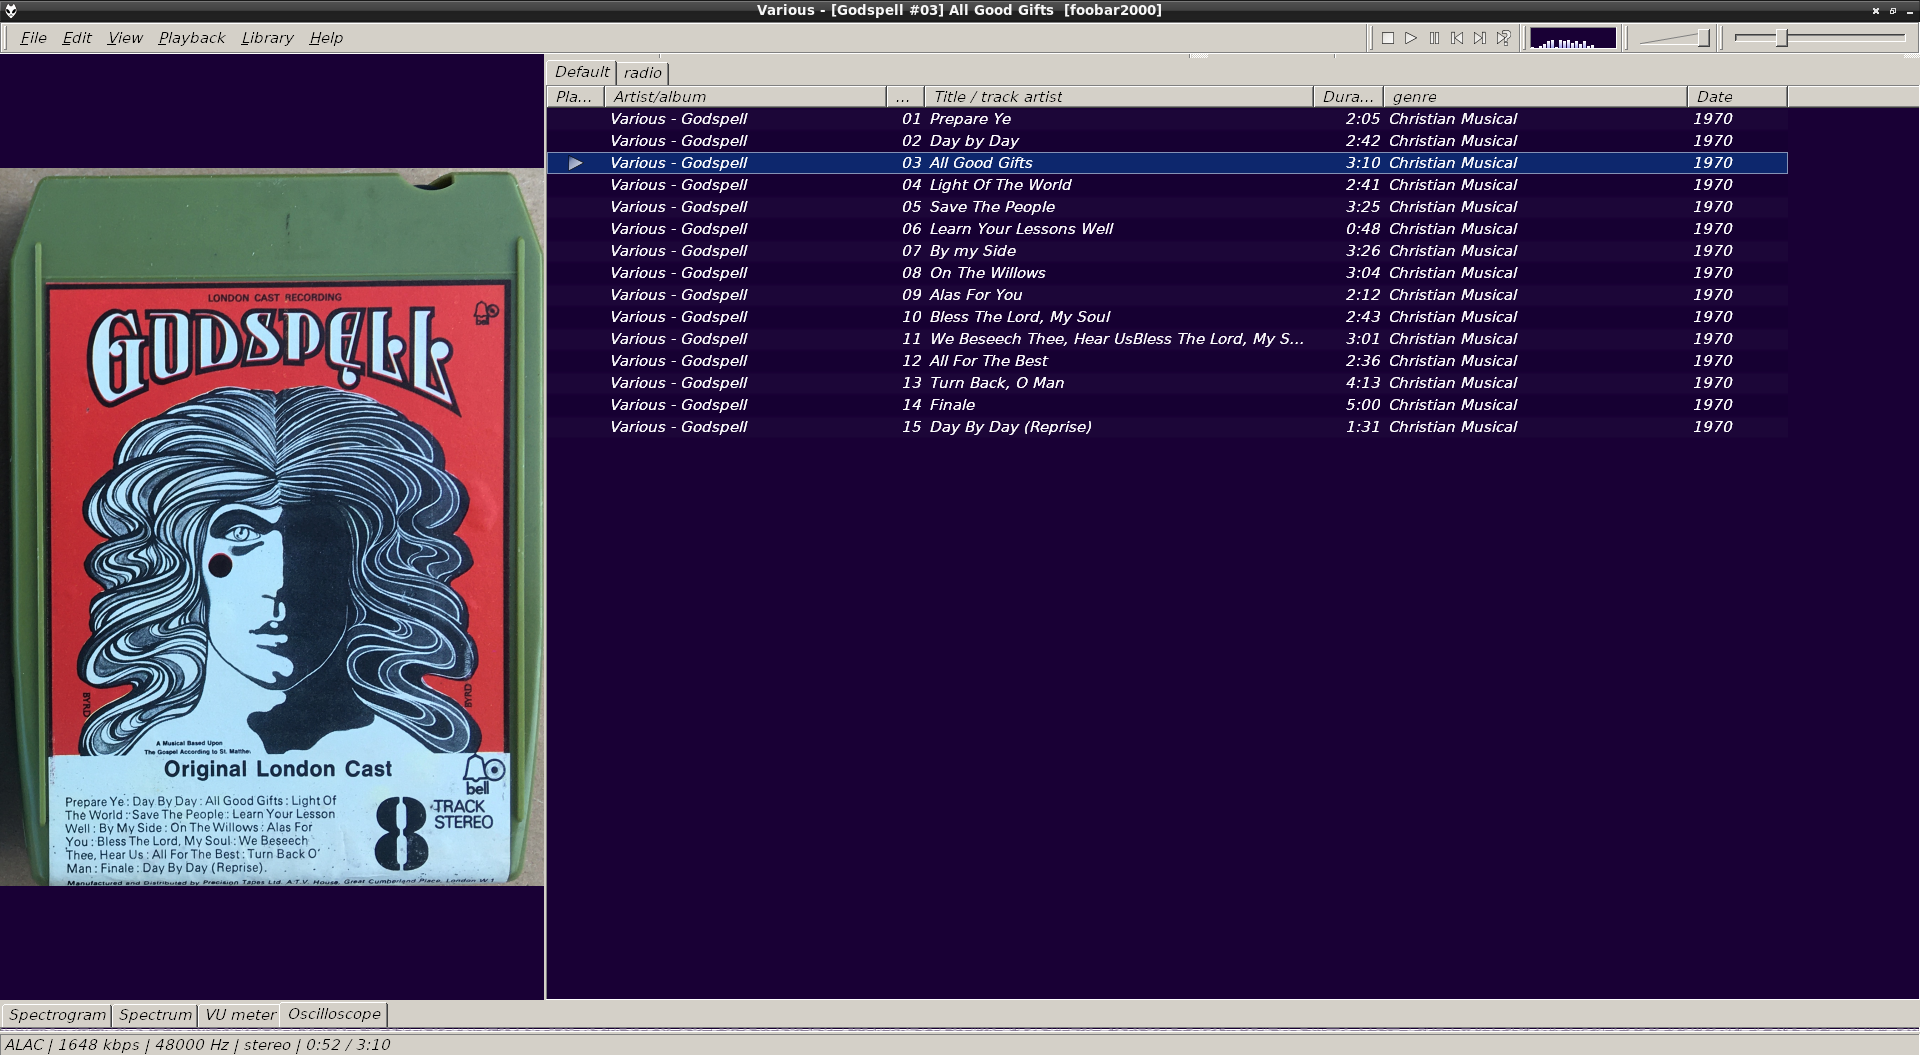1920x1056 pixels.
Task: Sort by Artist/album column header
Action: click(745, 97)
